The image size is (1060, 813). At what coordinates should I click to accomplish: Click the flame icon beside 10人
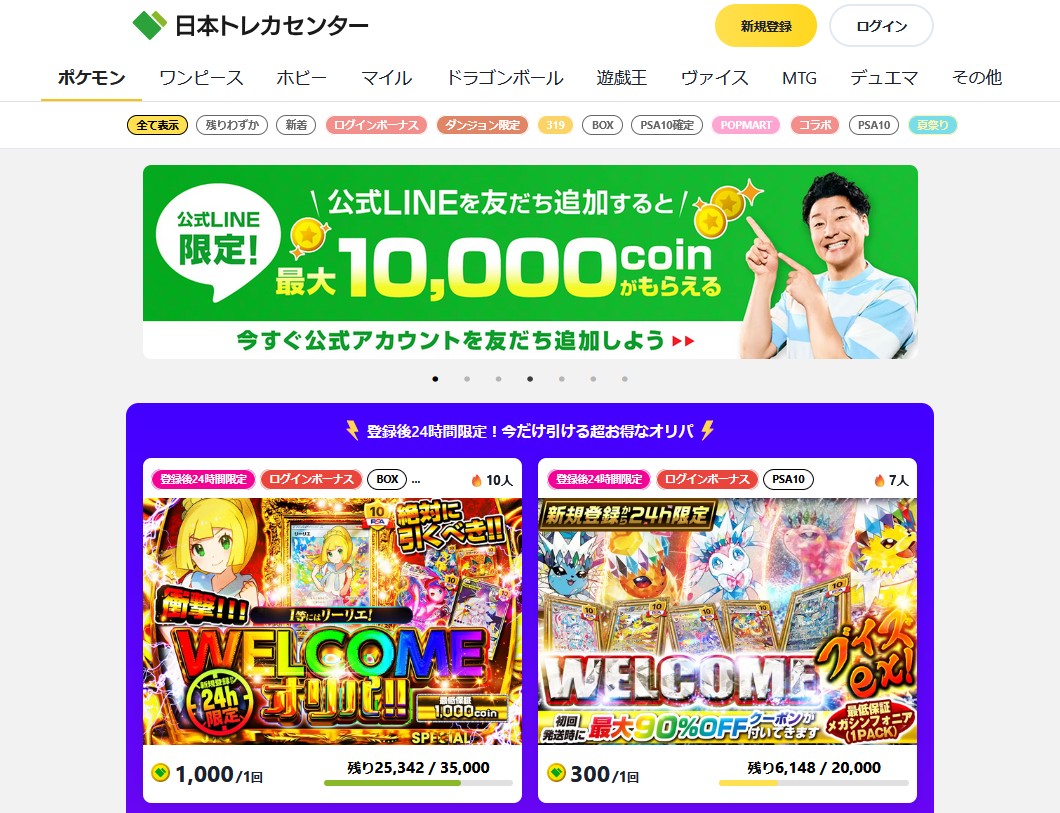click(x=477, y=480)
